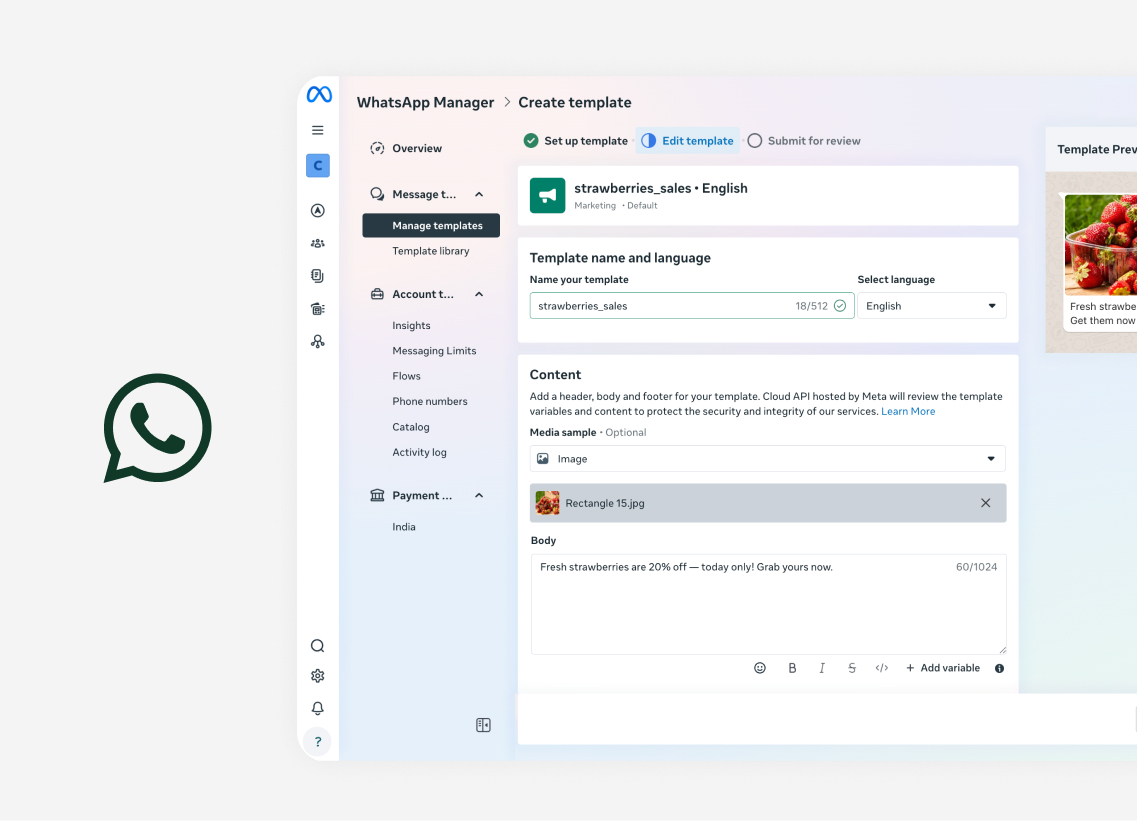Remove the Rectangle 15.jpg attachment
Viewport: 1137px width, 821px height.
985,503
